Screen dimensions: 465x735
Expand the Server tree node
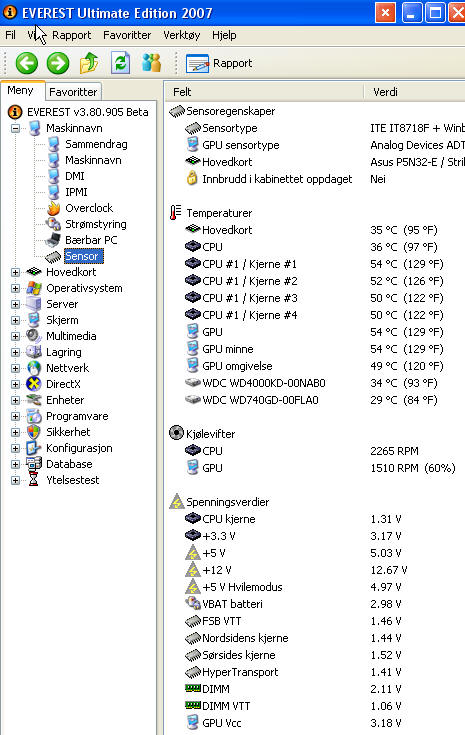[x=15, y=304]
